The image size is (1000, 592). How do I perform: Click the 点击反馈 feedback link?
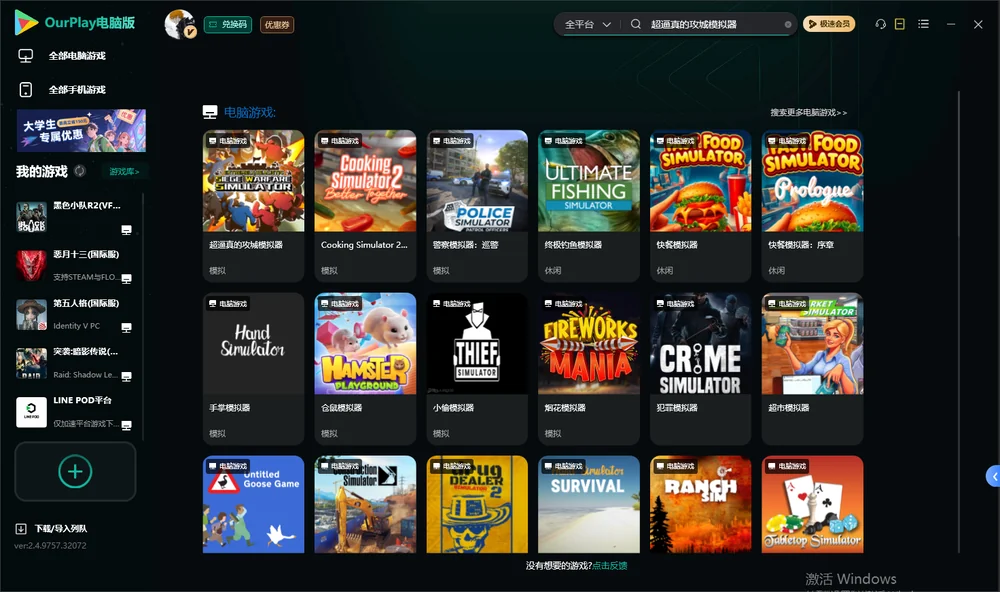(x=610, y=566)
